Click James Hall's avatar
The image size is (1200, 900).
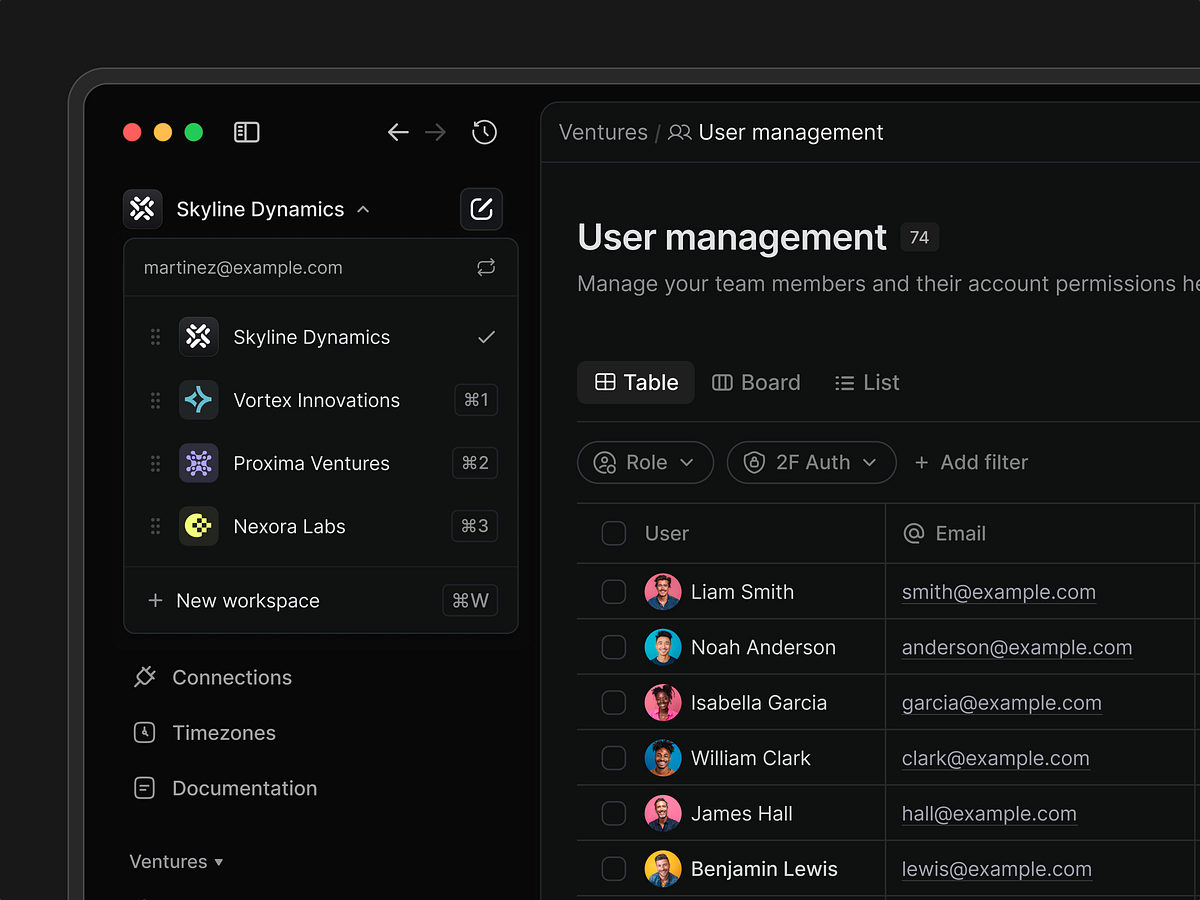(x=663, y=814)
